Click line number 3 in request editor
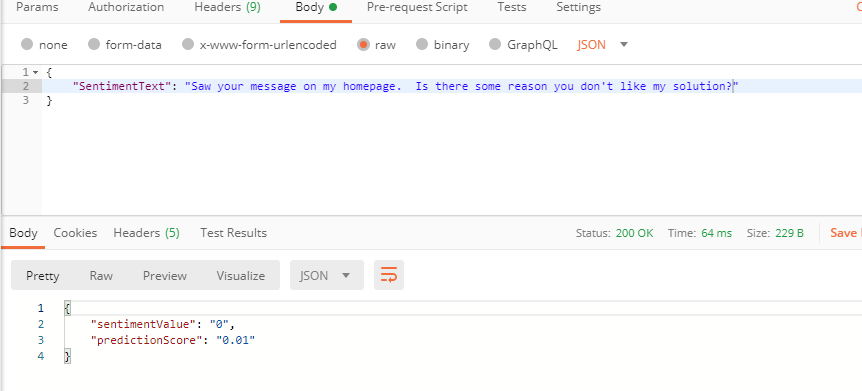 [x=25, y=101]
